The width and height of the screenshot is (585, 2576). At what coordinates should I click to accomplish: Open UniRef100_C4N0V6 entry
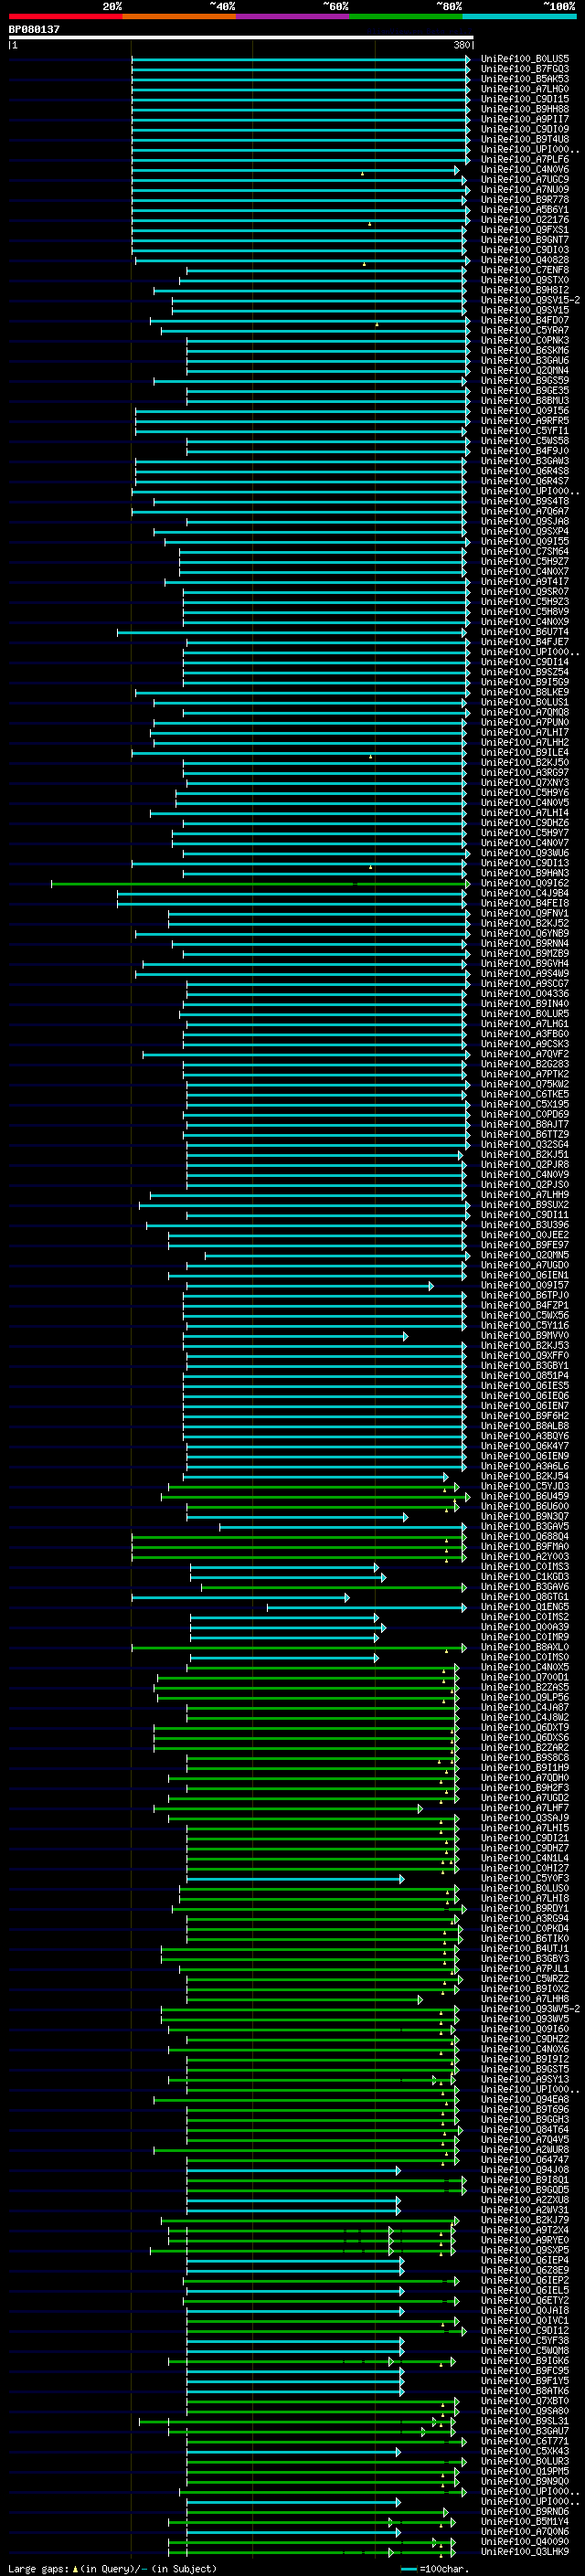tap(524, 169)
